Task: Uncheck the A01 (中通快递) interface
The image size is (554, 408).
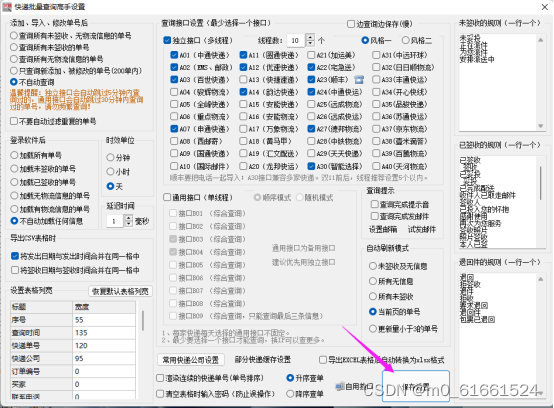Action: [174, 55]
